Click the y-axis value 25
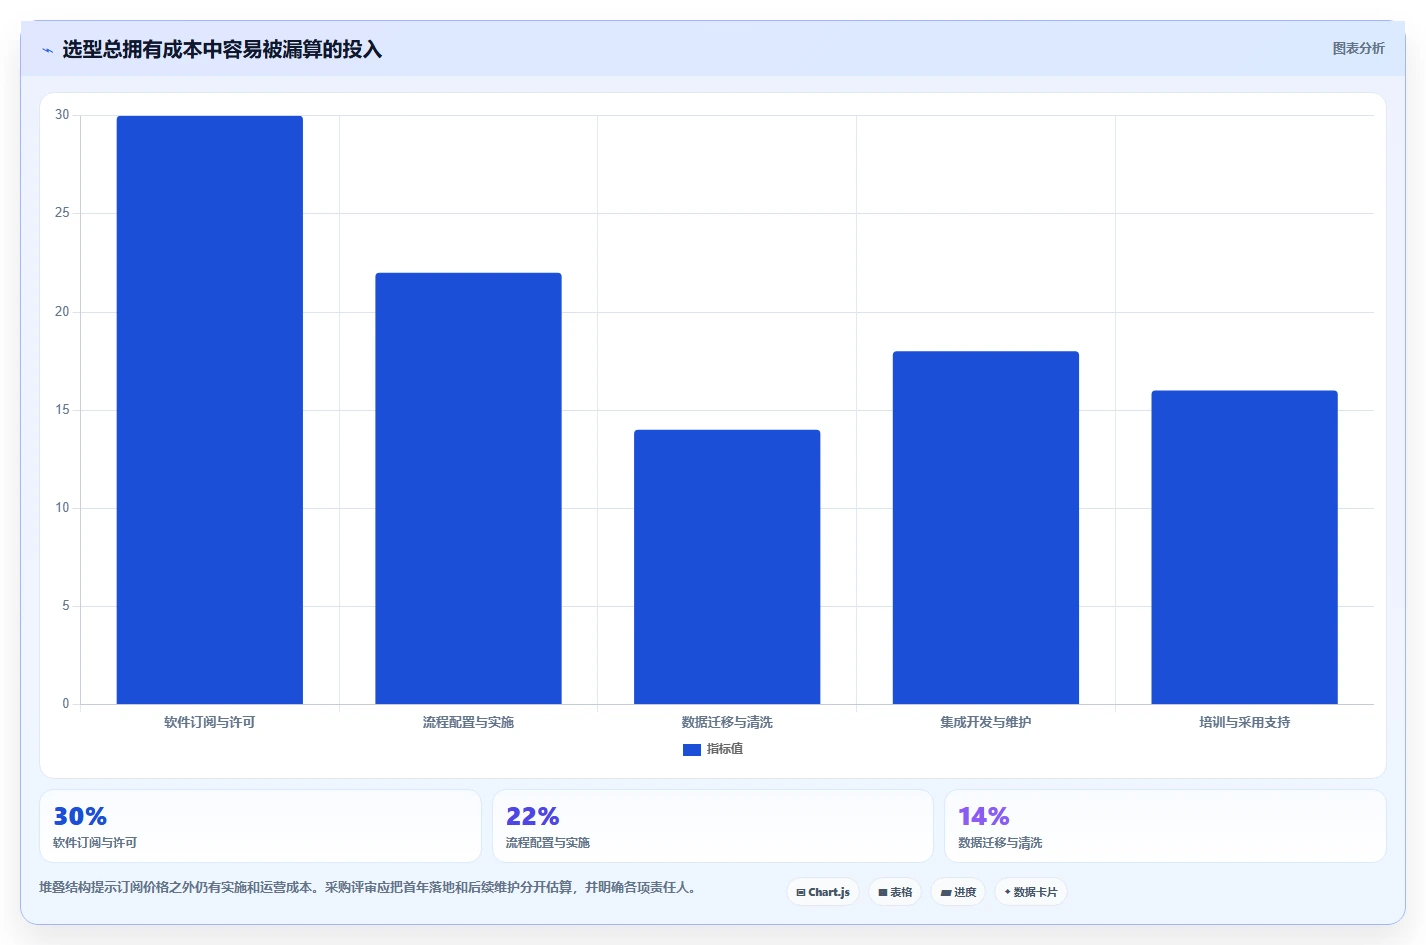This screenshot has height=945, width=1426. 62,213
